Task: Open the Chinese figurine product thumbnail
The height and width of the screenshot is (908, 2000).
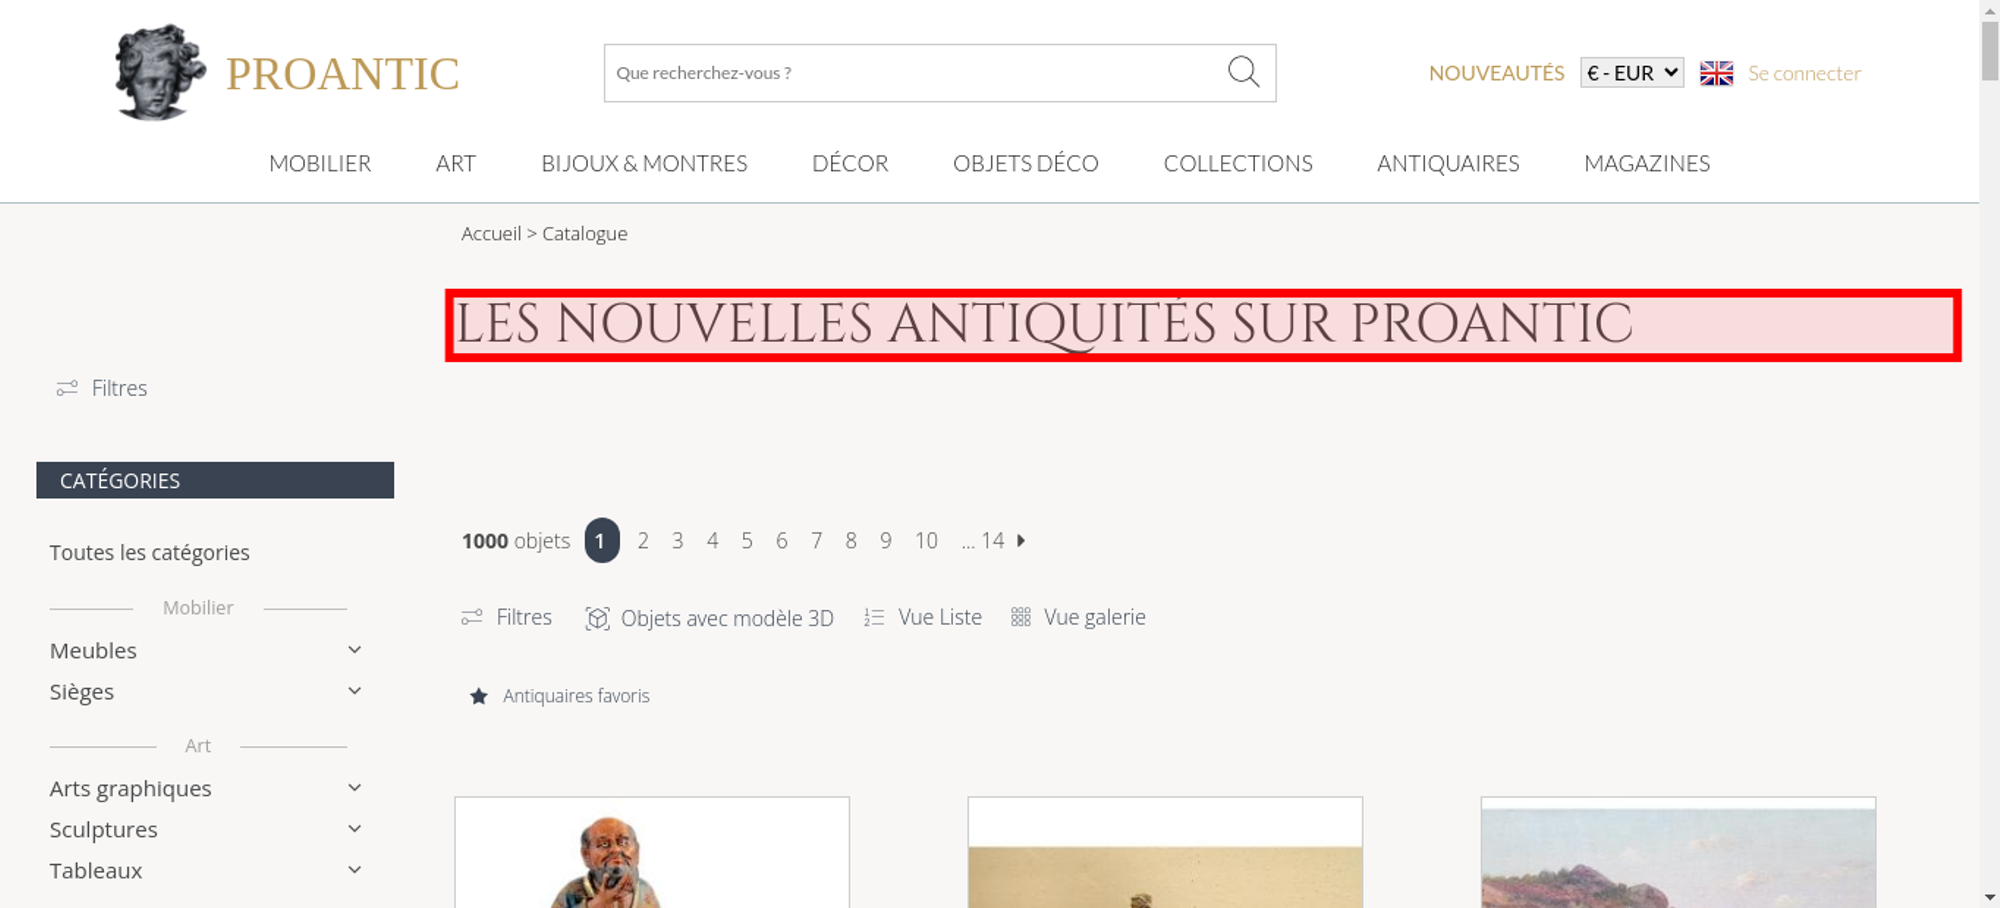Action: 652,853
